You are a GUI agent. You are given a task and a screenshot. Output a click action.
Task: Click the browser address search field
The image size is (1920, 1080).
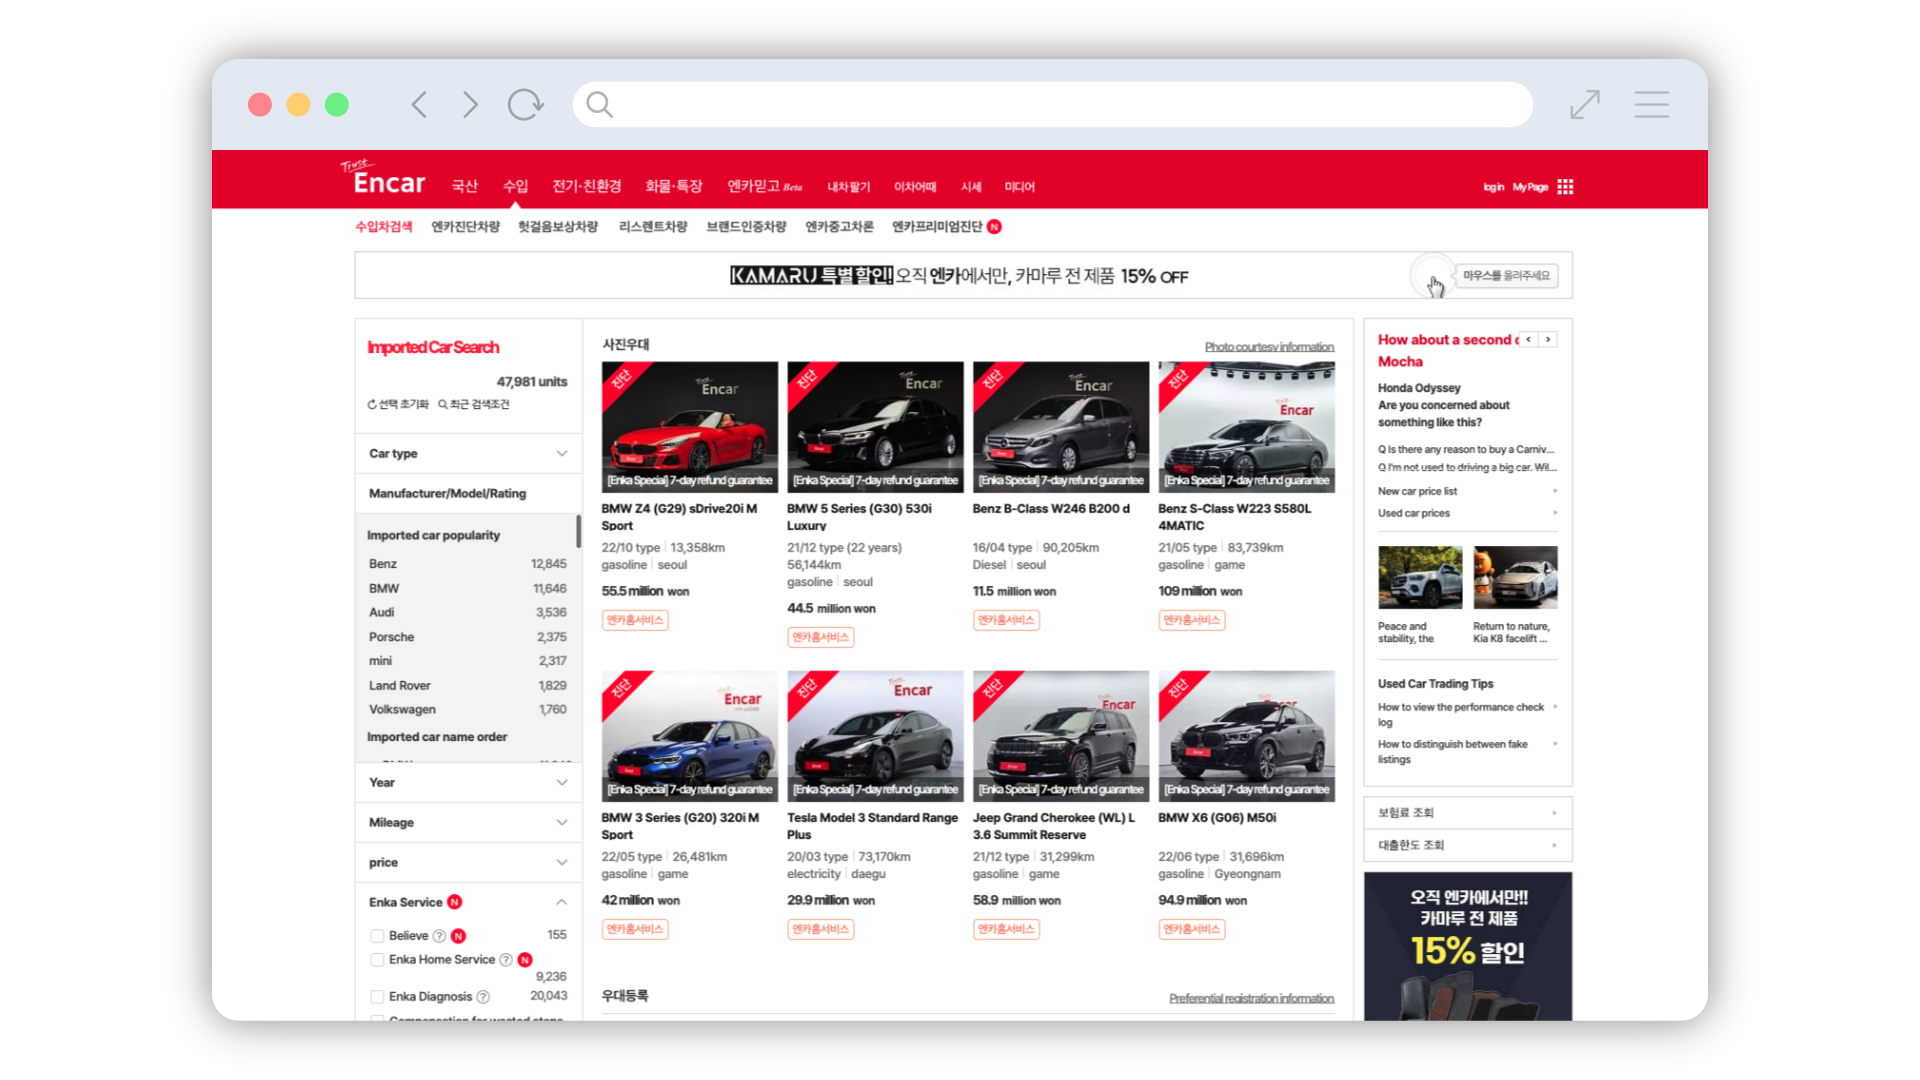[1053, 104]
